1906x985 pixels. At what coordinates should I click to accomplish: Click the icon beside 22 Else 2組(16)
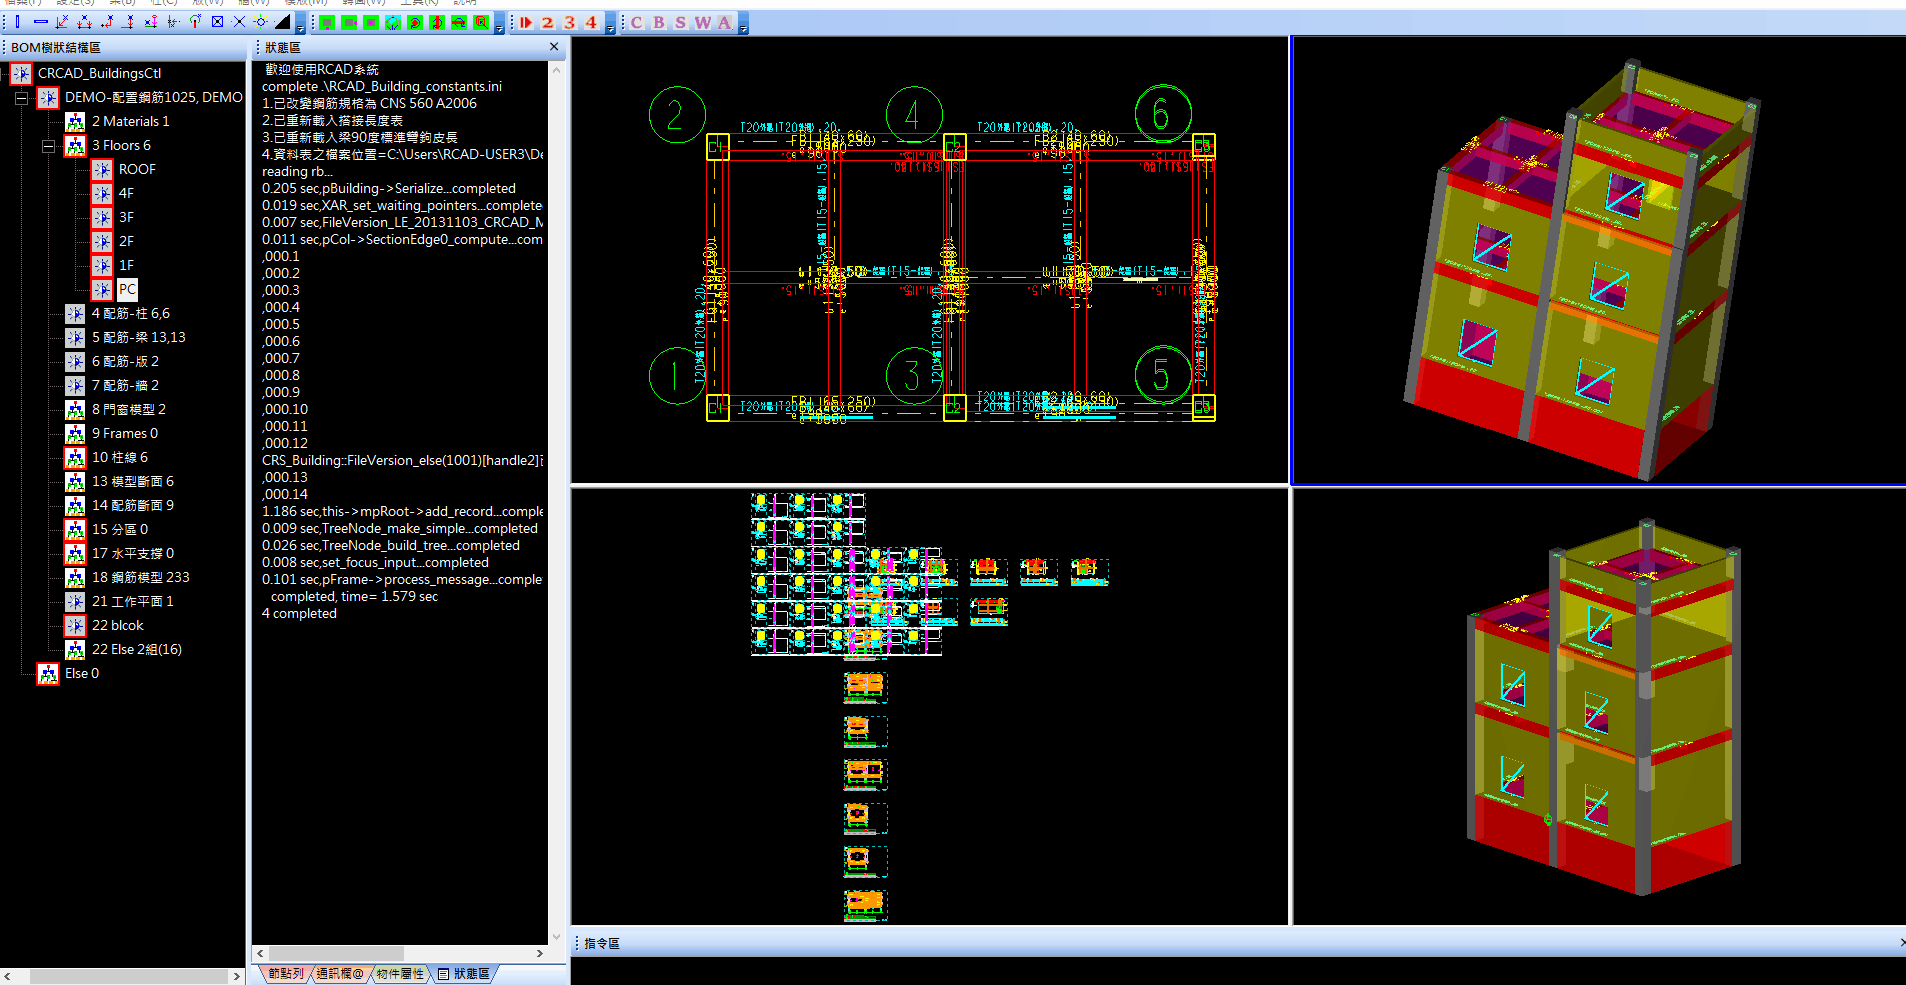(75, 649)
